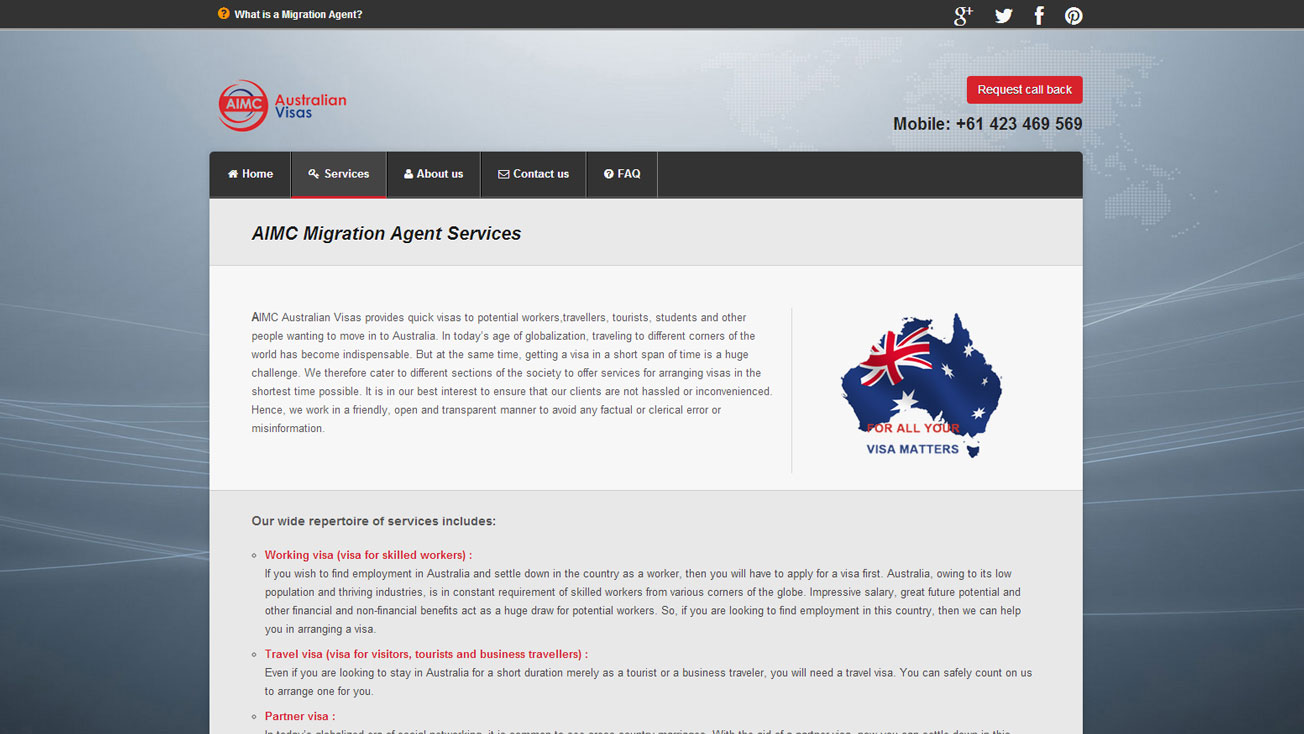1304x734 pixels.
Task: Click the person icon beside About us
Action: (408, 174)
